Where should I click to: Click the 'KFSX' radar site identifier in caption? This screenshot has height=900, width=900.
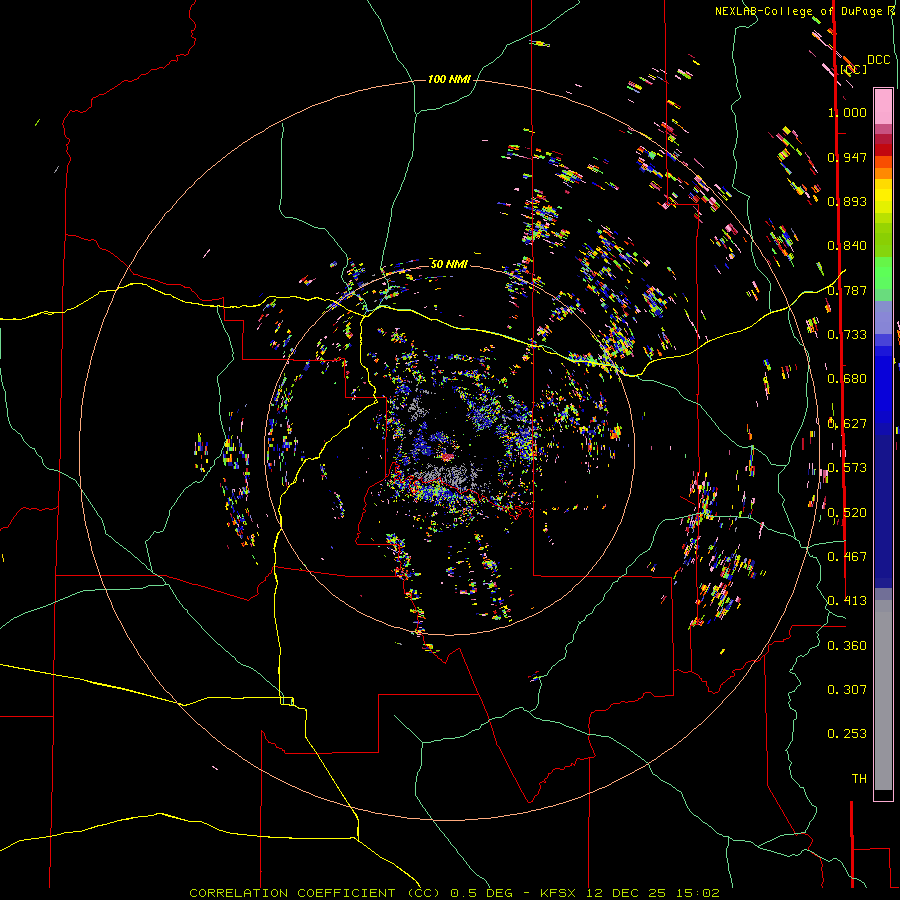(557, 893)
